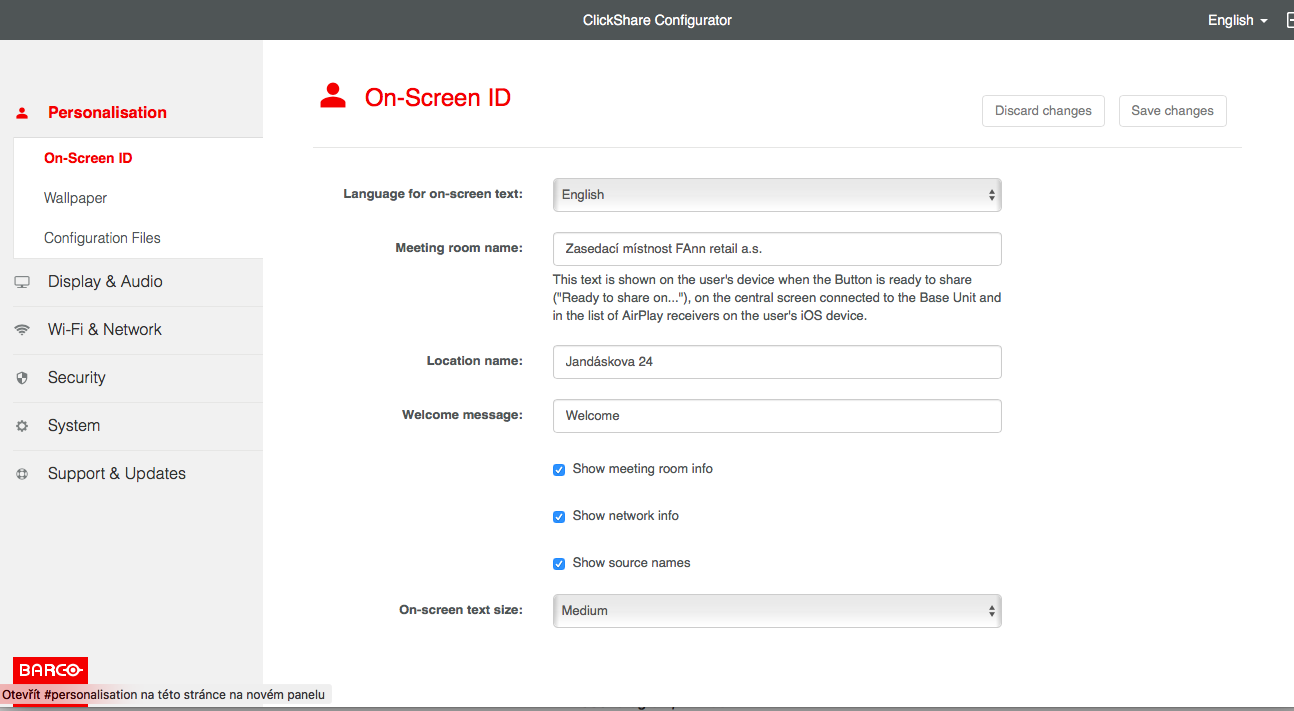Click the logout icon at top right
Viewport: 1294px width, 711px height.
pyautogui.click(x=1288, y=20)
